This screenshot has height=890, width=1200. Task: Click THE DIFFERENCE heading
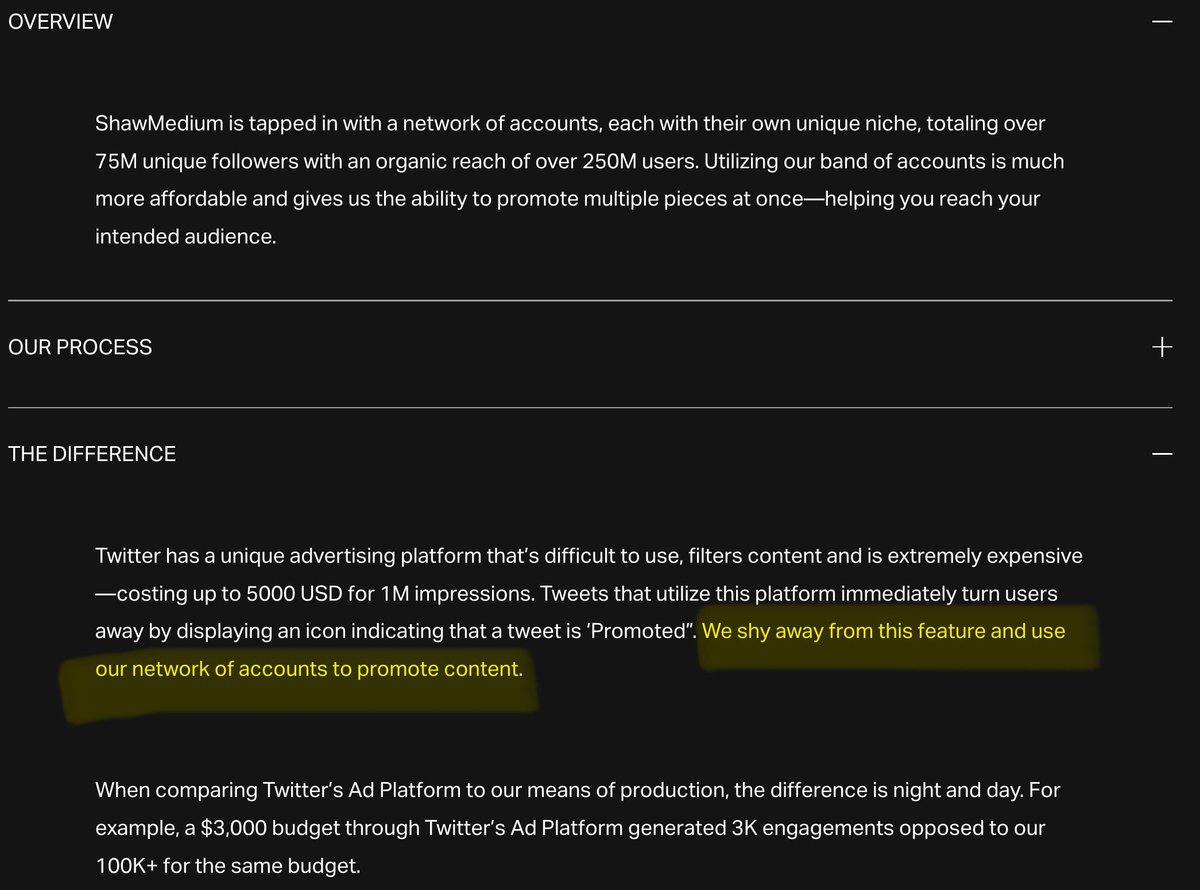point(92,454)
